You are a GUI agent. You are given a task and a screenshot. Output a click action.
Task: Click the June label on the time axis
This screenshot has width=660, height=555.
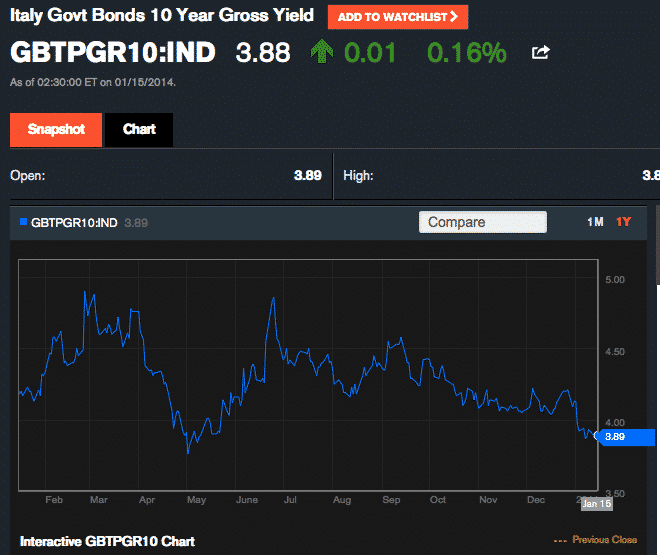[245, 498]
